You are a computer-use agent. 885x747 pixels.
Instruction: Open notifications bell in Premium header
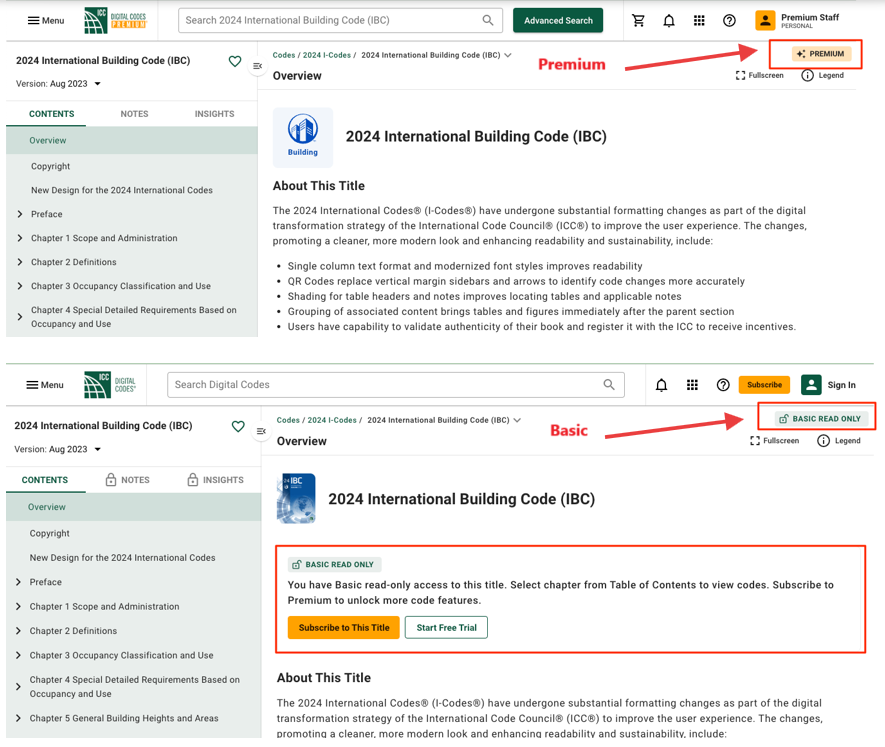click(669, 21)
